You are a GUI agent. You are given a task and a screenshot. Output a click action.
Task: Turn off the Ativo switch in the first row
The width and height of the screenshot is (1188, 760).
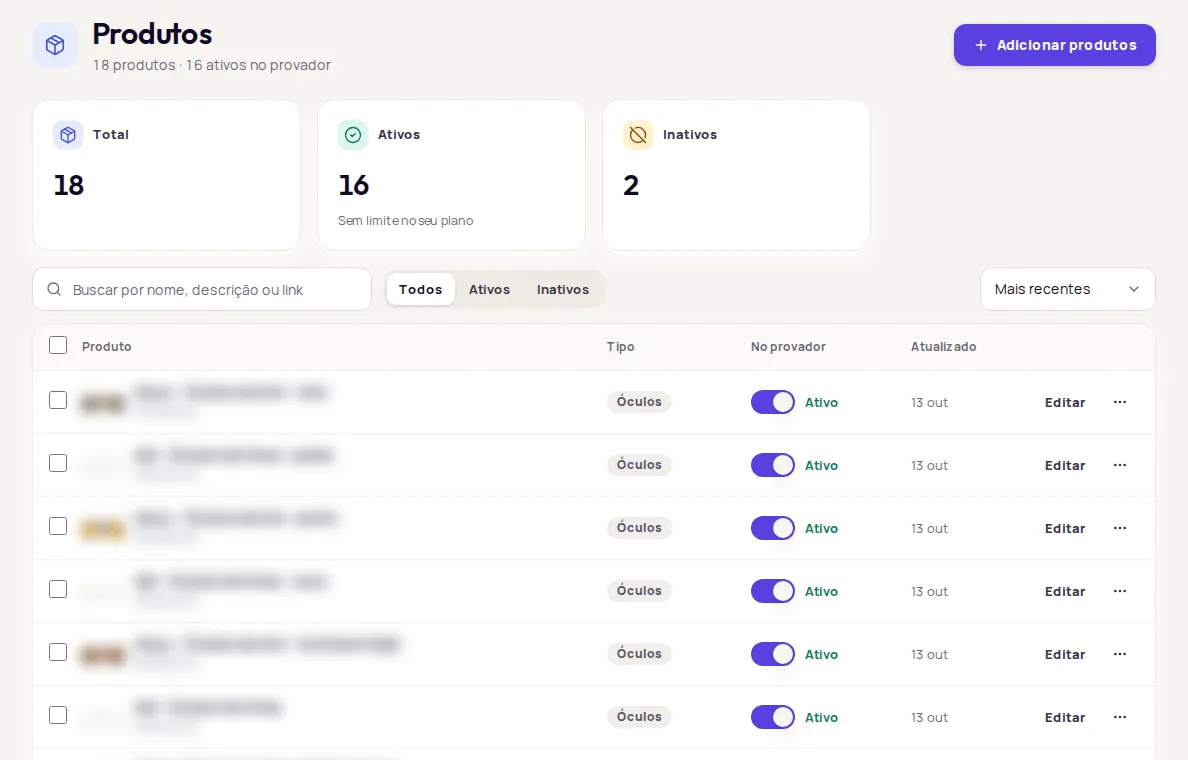(x=773, y=402)
